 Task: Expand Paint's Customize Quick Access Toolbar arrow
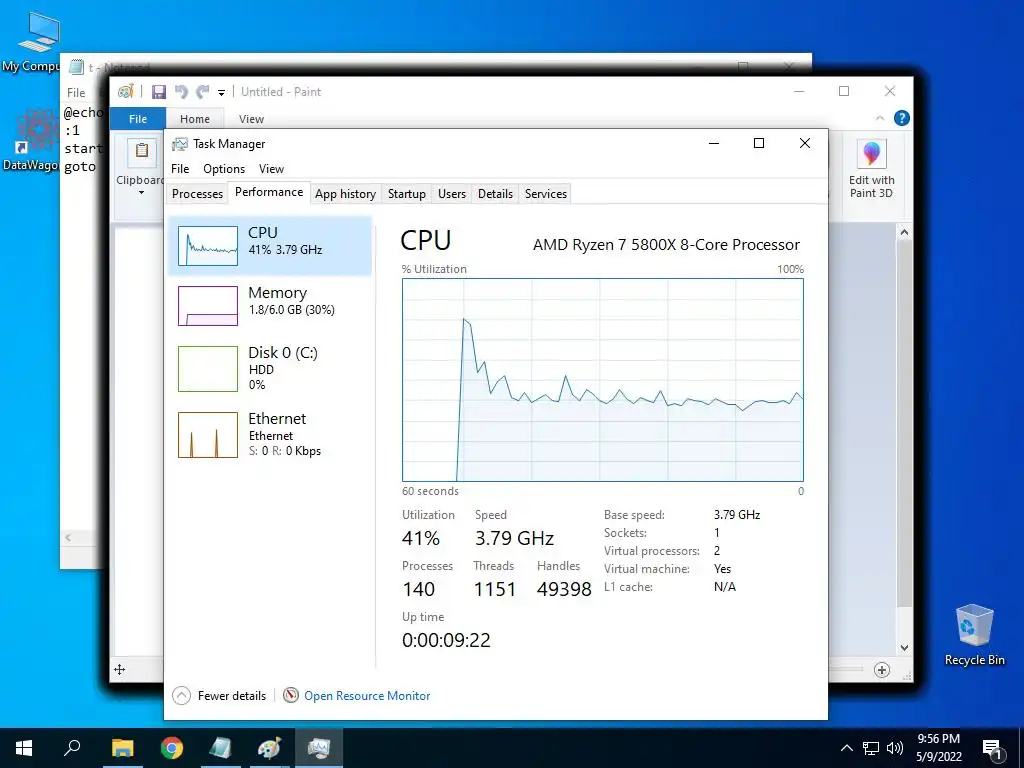click(221, 93)
